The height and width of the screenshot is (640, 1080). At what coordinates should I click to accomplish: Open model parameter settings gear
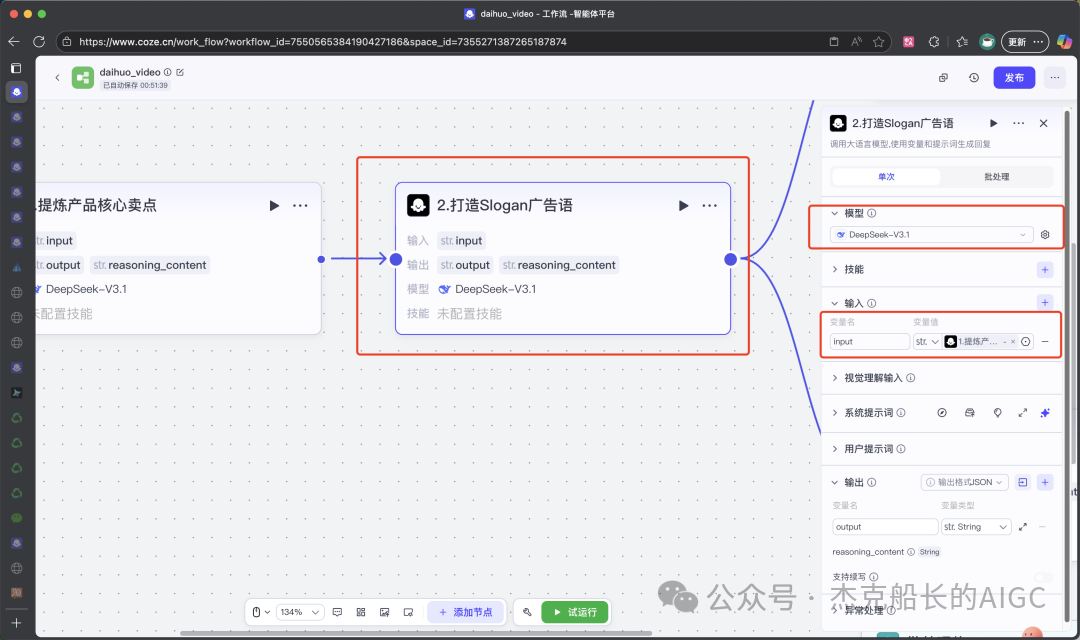coord(1045,235)
